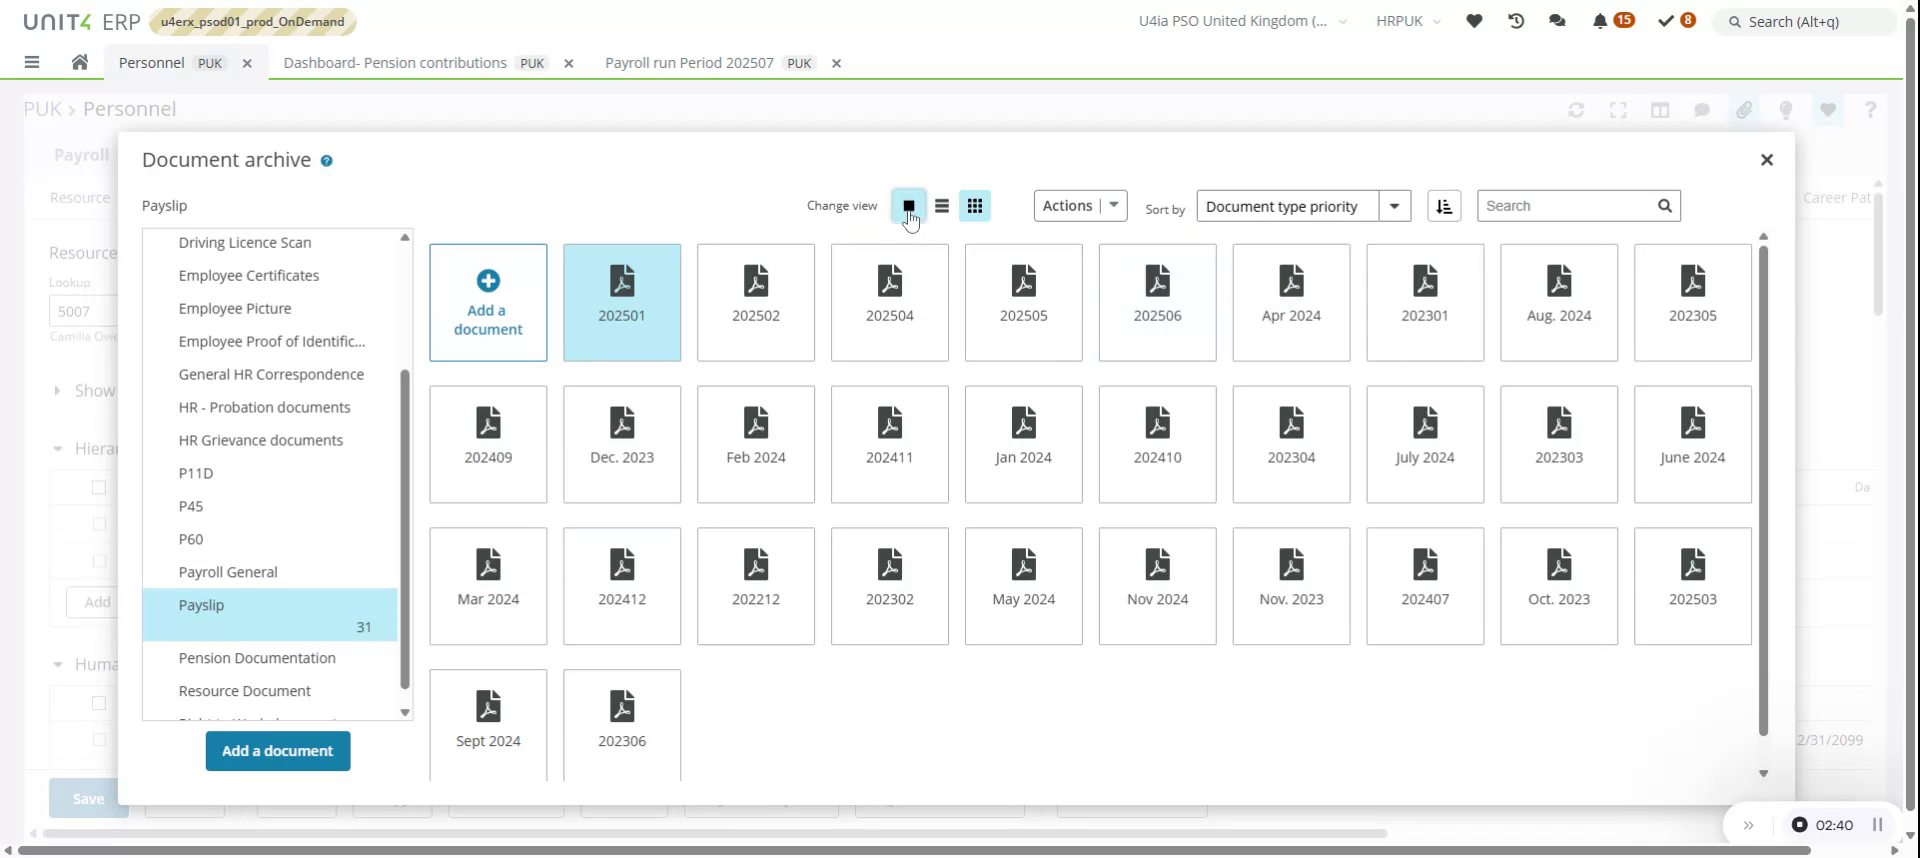Close the Personnel tab
Viewport: 1920px width, 858px height.
pos(247,63)
